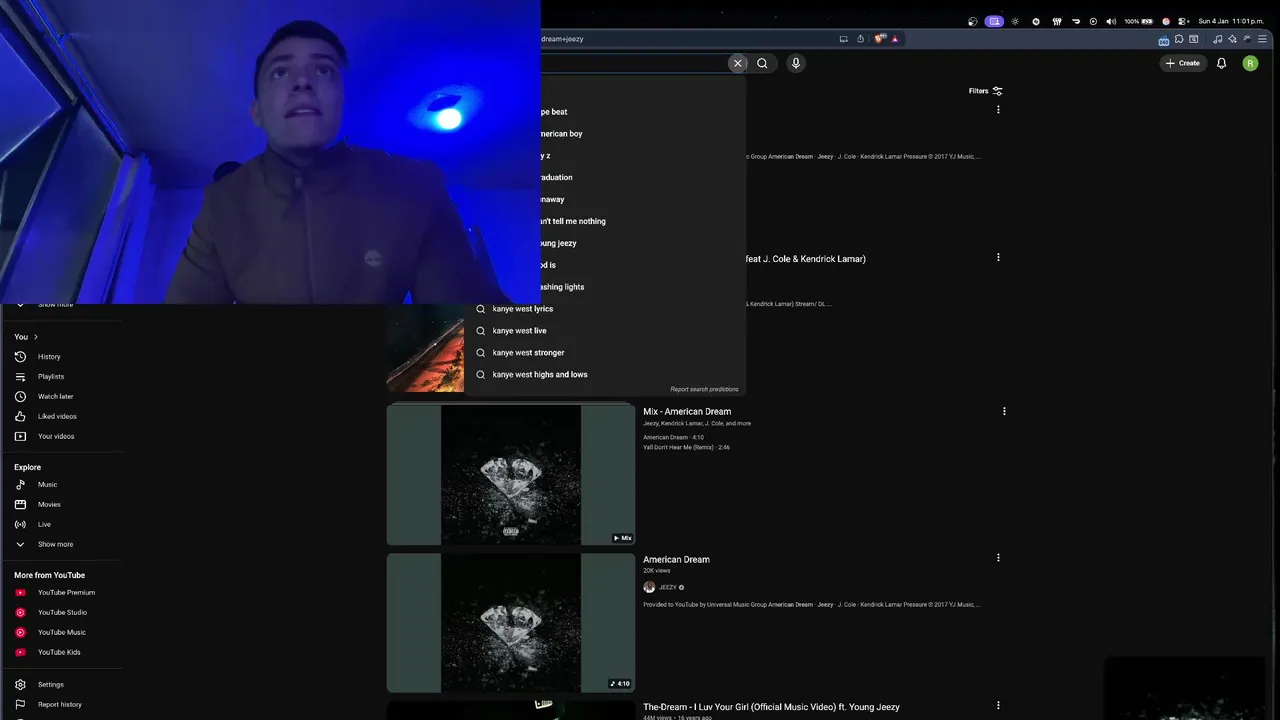Open The-Dream I Luv Your Girl video title
Image resolution: width=1280 pixels, height=720 pixels.
[x=771, y=707]
